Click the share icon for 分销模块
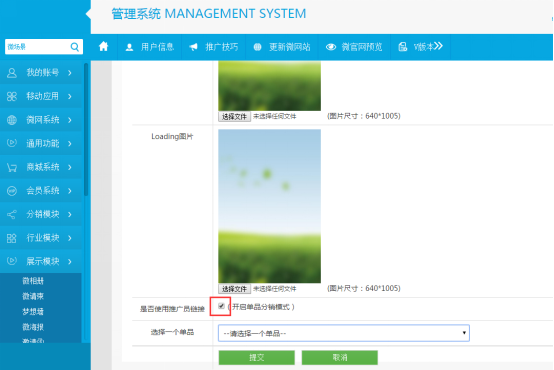Screen dimensions: 554x370 tap(12, 214)
